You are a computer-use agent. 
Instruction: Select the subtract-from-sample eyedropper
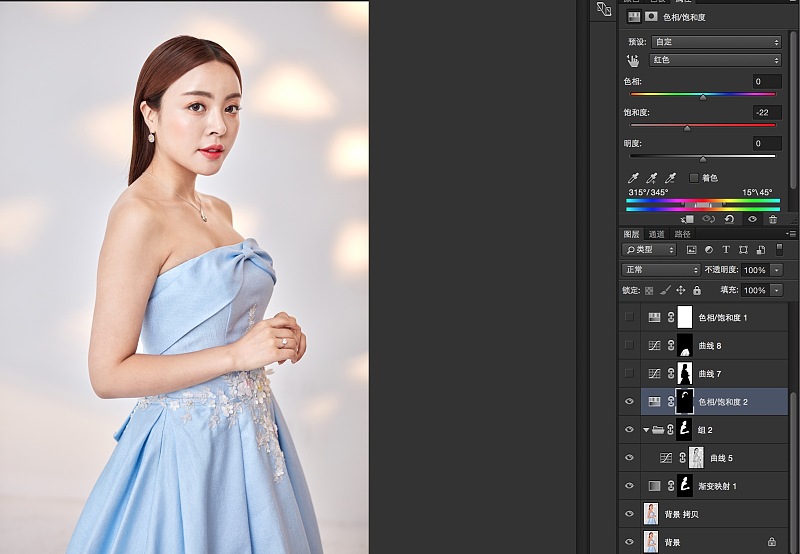pos(670,178)
